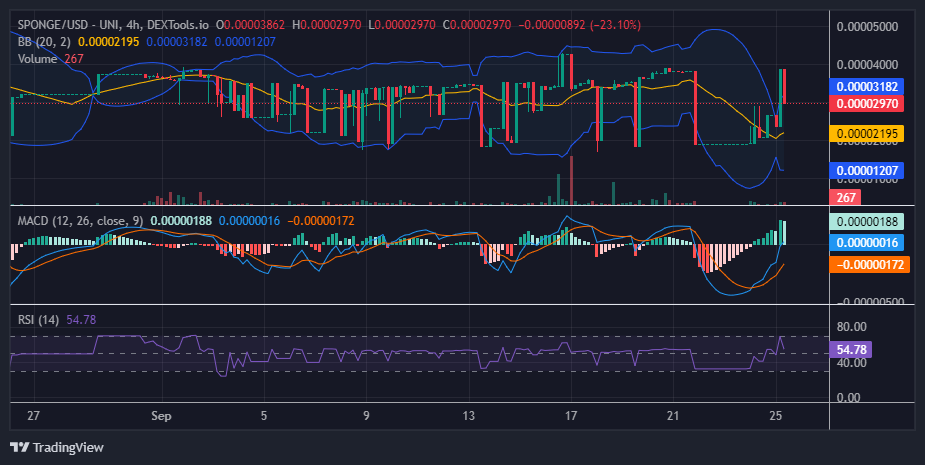Click the 27 date label on time axis
This screenshot has width=925, height=465.
tap(34, 415)
